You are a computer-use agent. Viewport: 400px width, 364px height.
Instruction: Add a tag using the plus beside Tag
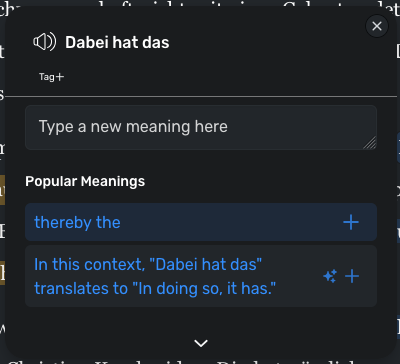coord(60,77)
